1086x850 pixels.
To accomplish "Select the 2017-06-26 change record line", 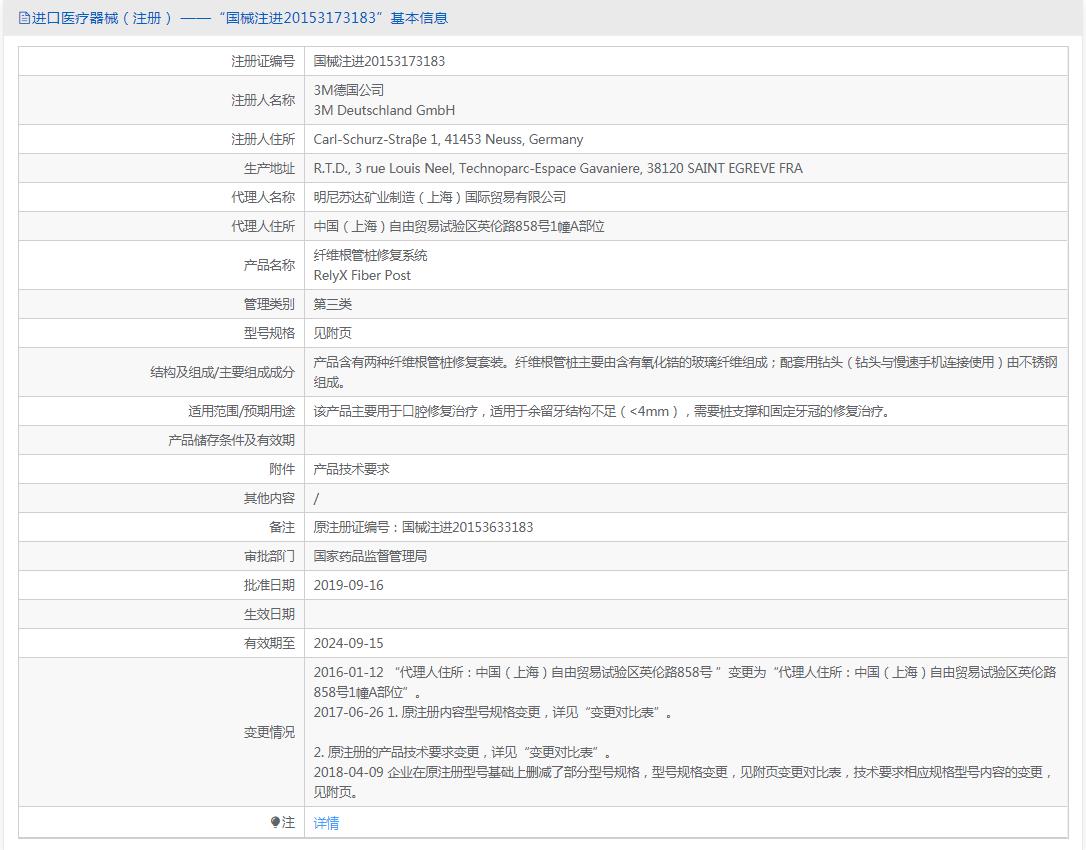I will (x=493, y=712).
